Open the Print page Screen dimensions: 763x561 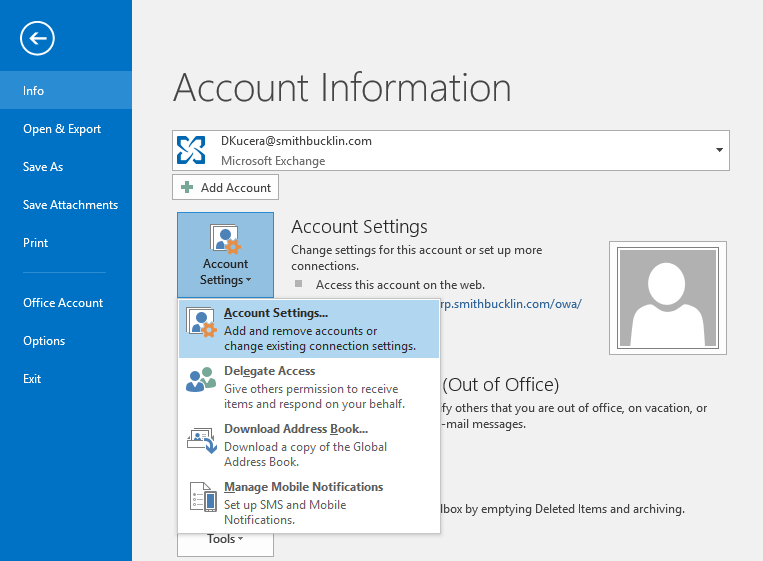[x=66, y=242]
